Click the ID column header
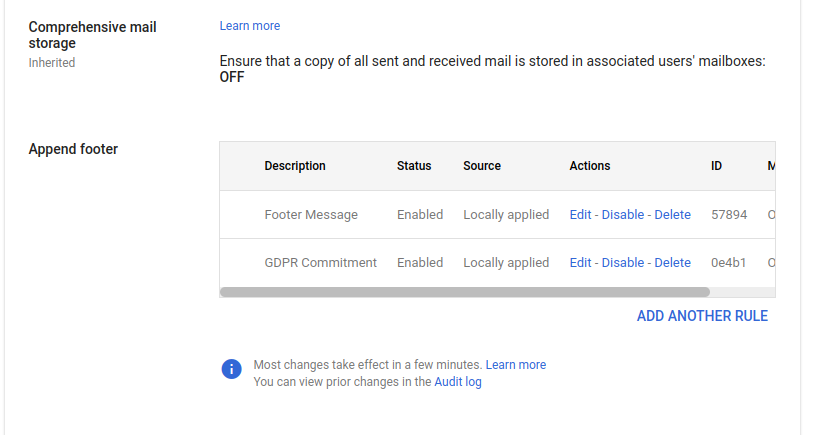 pyautogui.click(x=716, y=166)
